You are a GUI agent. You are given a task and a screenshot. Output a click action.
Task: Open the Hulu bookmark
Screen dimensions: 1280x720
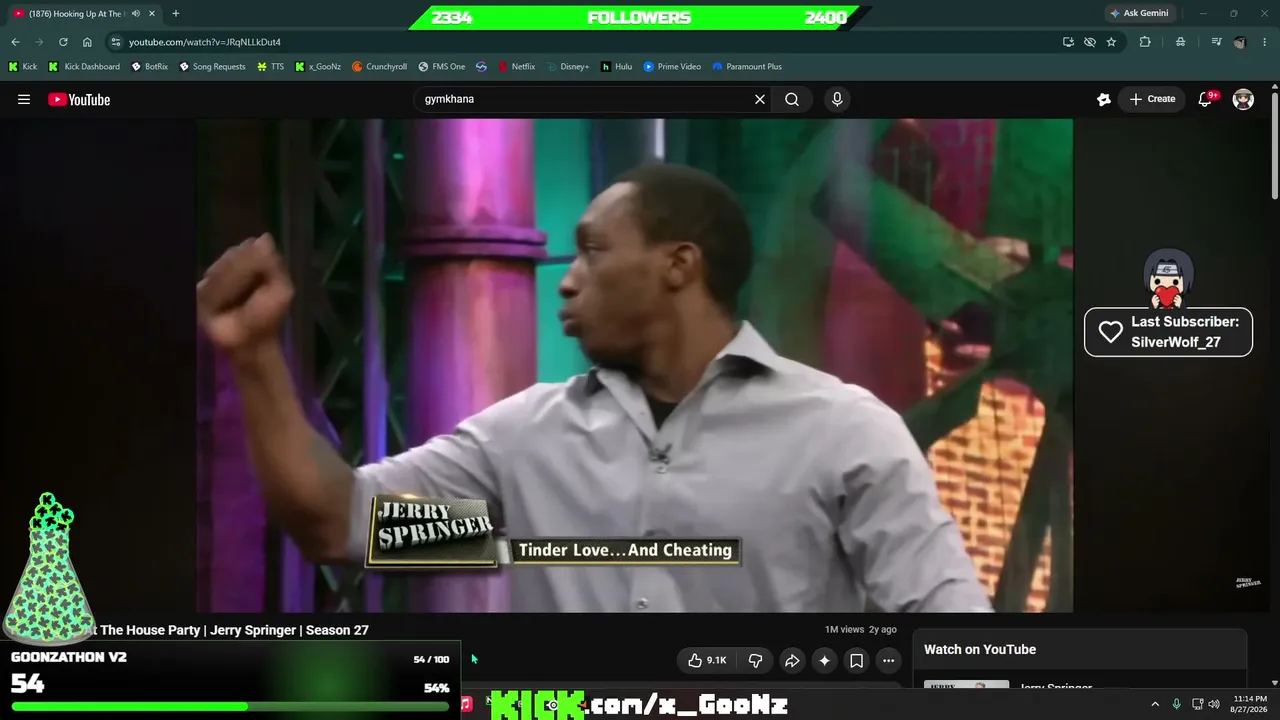tap(616, 66)
